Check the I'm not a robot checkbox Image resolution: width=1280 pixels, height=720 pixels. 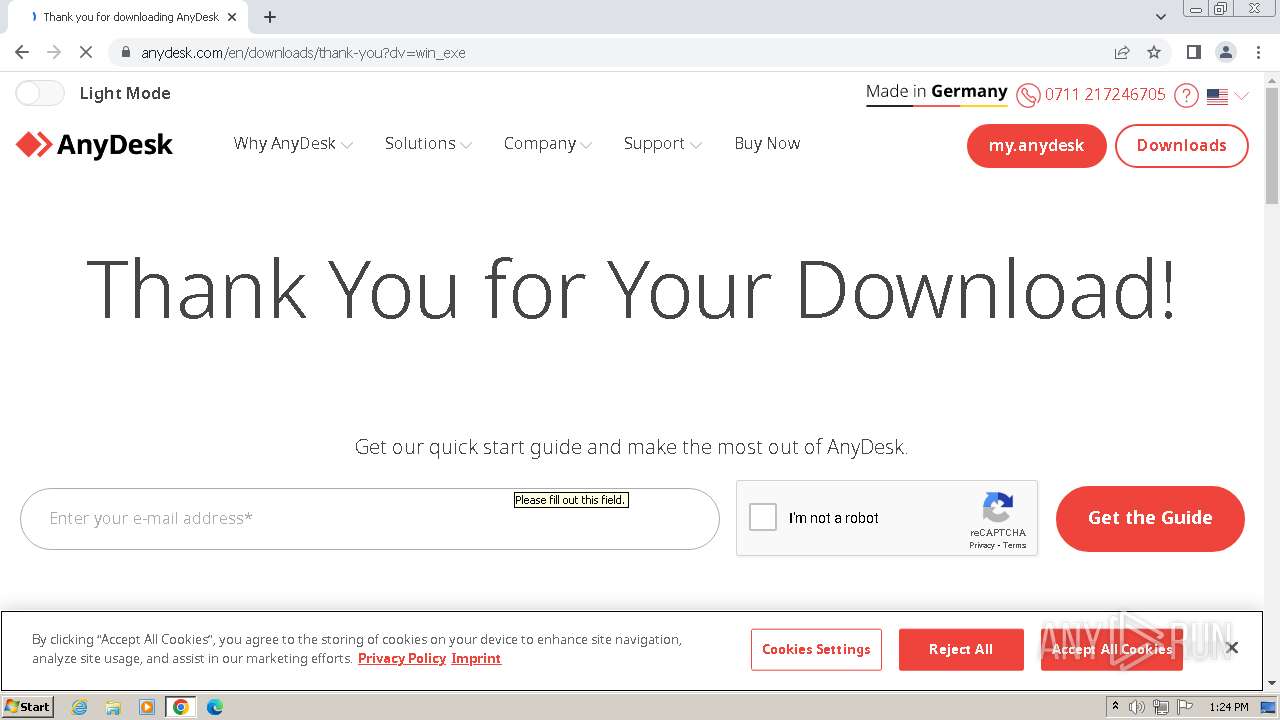pyautogui.click(x=763, y=517)
